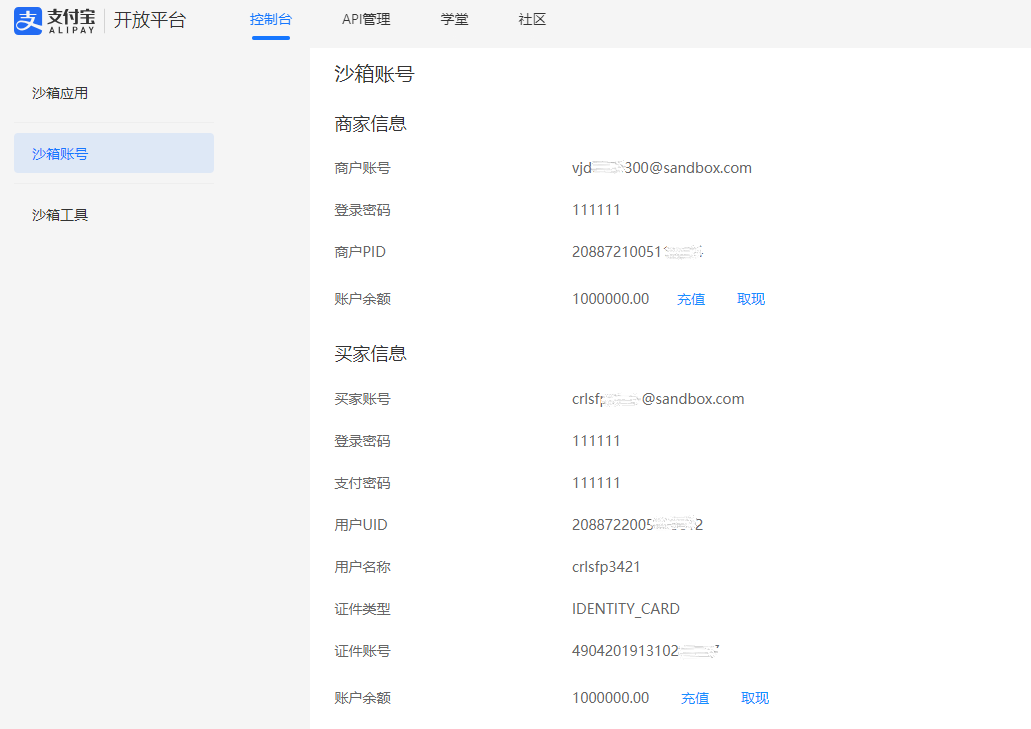Image resolution: width=1031 pixels, height=729 pixels.
Task: Click the 商户账号 label
Action: coord(362,168)
